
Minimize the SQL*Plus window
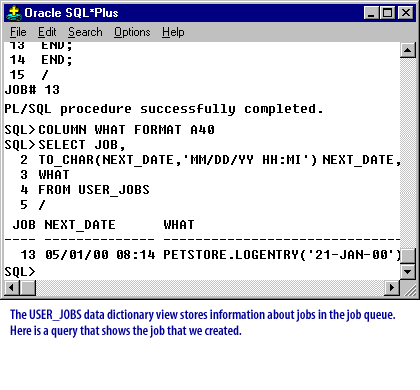coord(371,13)
